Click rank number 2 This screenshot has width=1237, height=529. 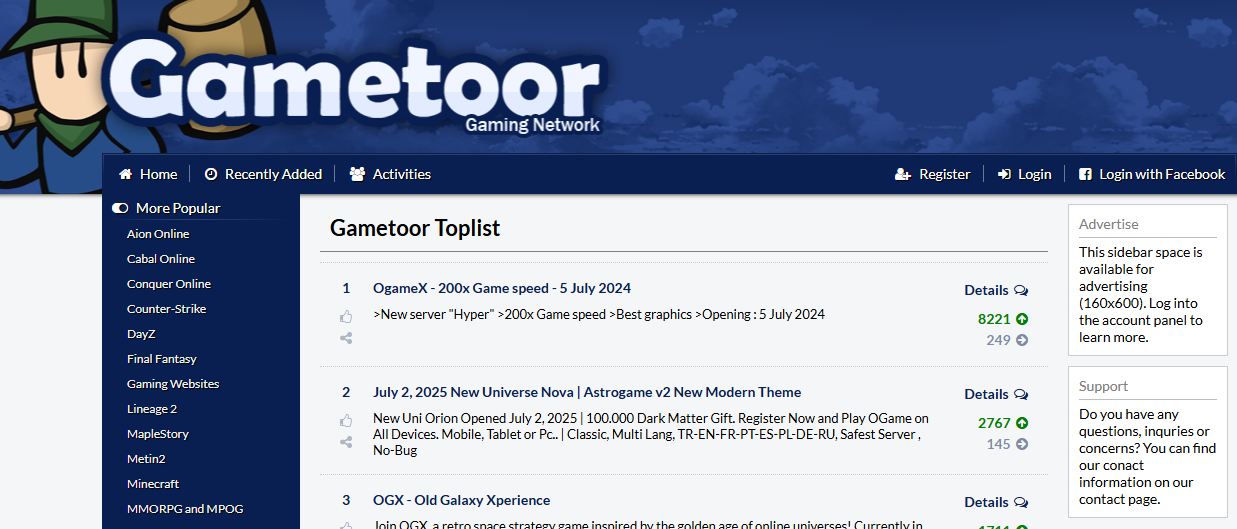point(346,392)
